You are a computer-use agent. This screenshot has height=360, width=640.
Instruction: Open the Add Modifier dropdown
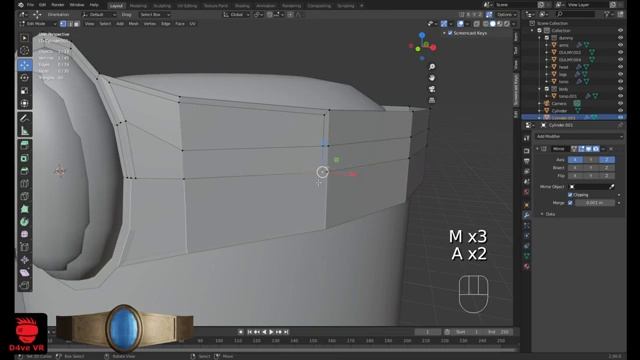(579, 136)
